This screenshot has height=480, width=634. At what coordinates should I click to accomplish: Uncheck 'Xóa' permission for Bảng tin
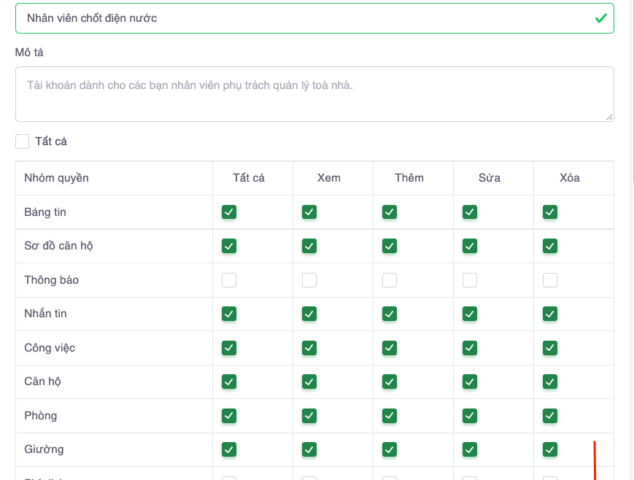[549, 212]
